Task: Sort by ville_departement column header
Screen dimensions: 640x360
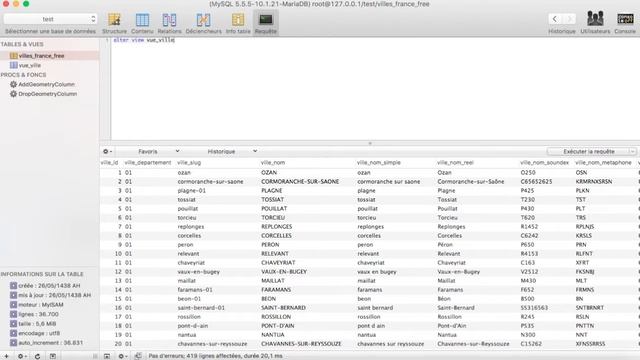Action: [x=148, y=162]
